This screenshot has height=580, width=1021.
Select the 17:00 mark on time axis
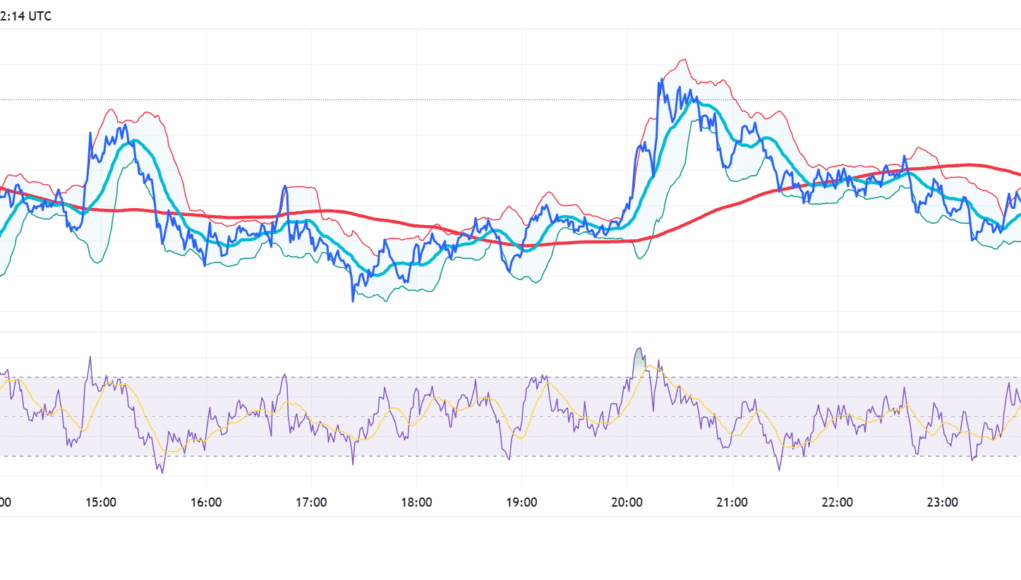pyautogui.click(x=311, y=502)
